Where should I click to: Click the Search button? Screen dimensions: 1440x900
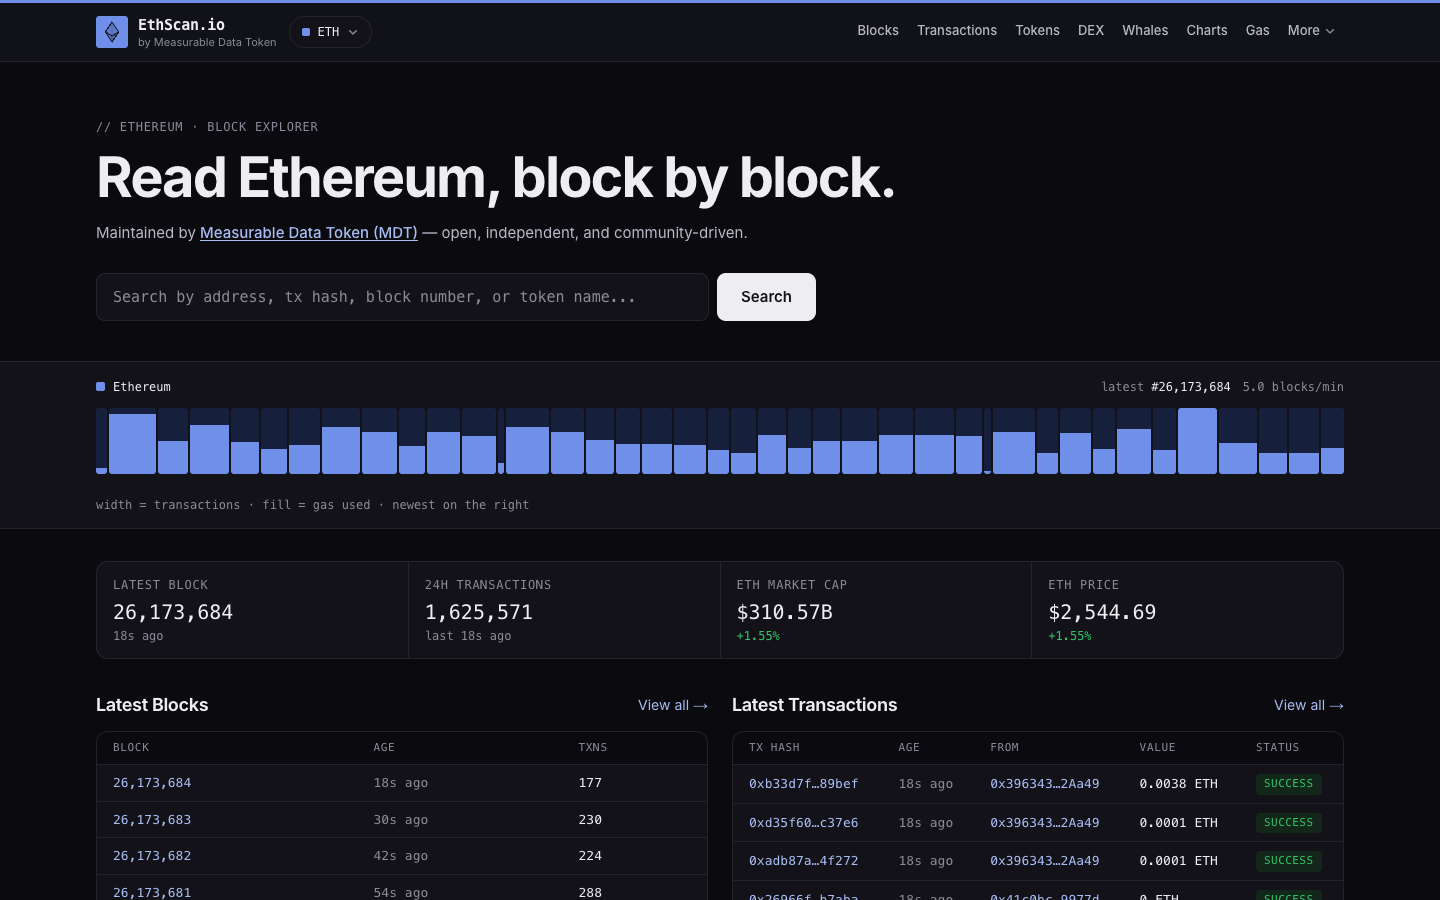pyautogui.click(x=766, y=297)
